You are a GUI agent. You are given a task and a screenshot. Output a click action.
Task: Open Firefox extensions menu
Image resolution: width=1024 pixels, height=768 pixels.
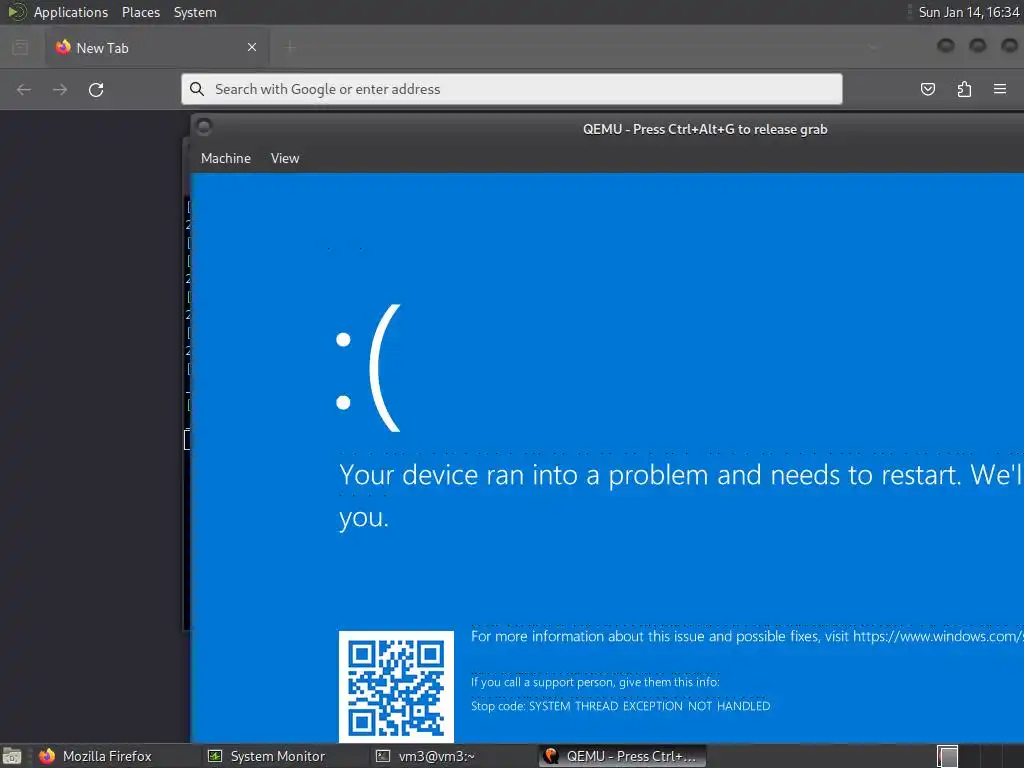pos(964,89)
